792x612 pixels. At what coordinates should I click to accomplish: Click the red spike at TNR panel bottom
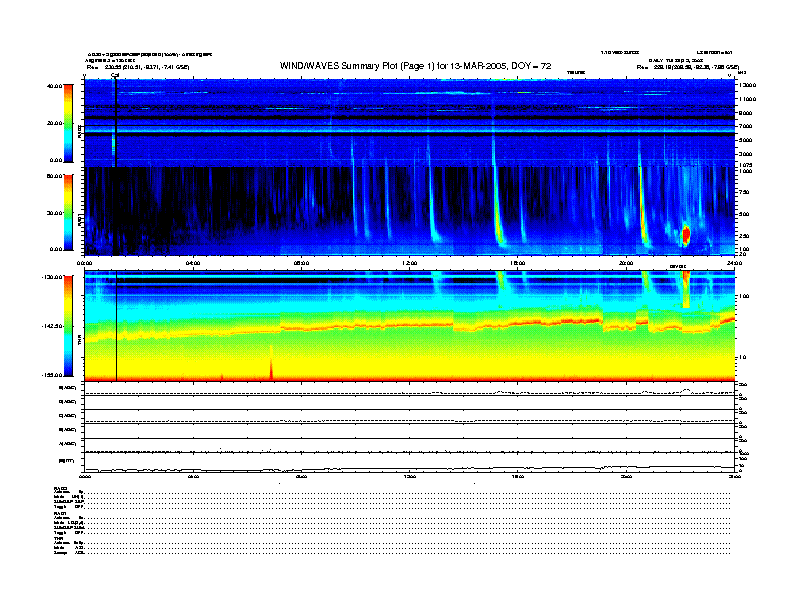(271, 366)
